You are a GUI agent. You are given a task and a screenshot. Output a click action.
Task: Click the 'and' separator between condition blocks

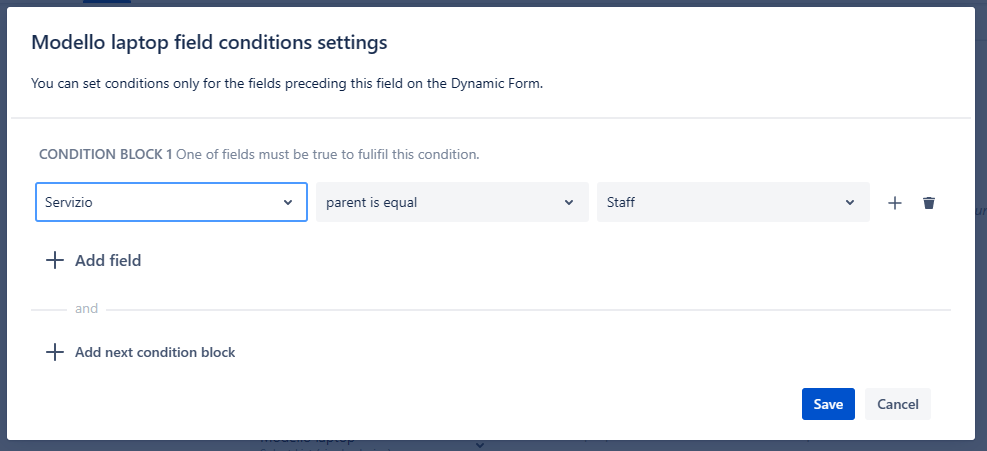tap(87, 309)
